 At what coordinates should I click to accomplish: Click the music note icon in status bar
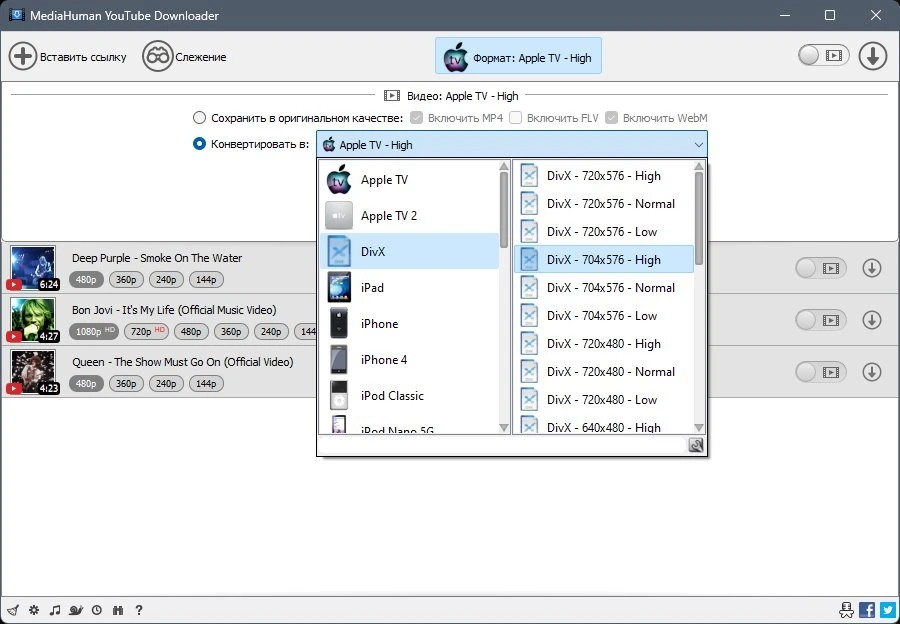pos(55,610)
